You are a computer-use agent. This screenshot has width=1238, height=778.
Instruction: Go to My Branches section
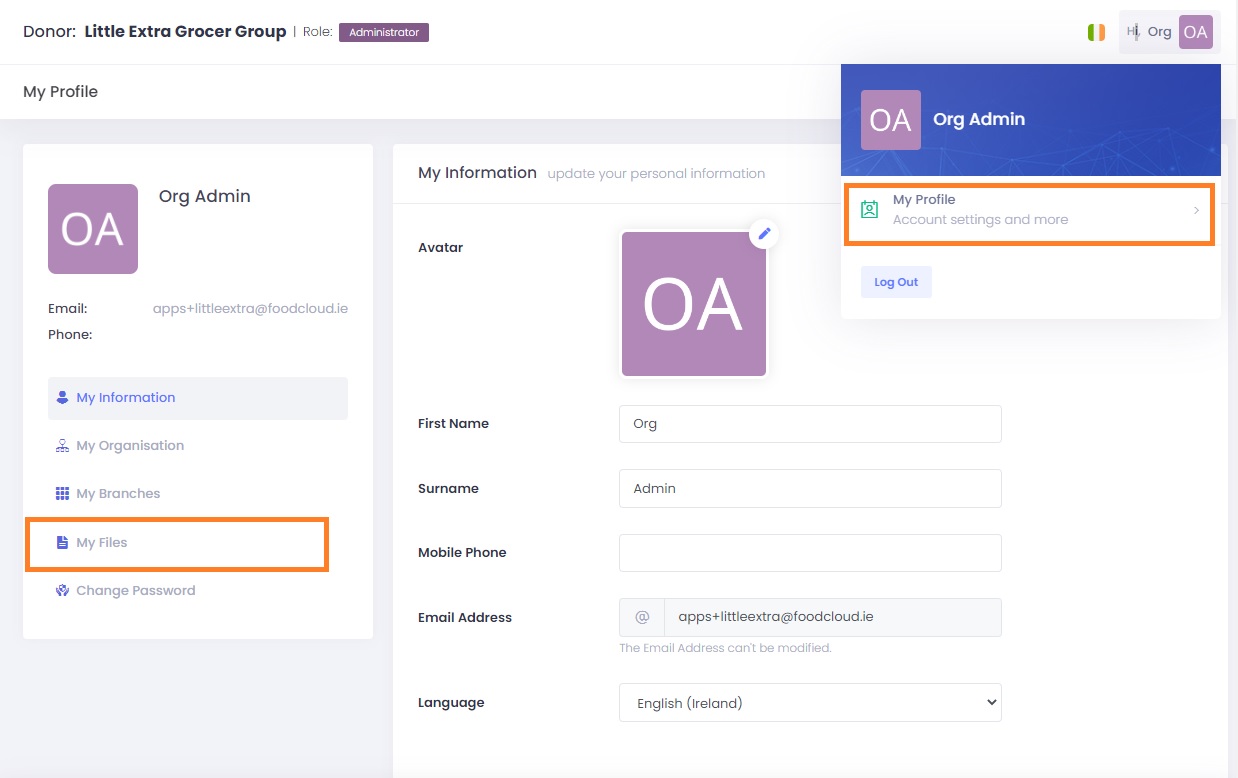[x=198, y=494]
